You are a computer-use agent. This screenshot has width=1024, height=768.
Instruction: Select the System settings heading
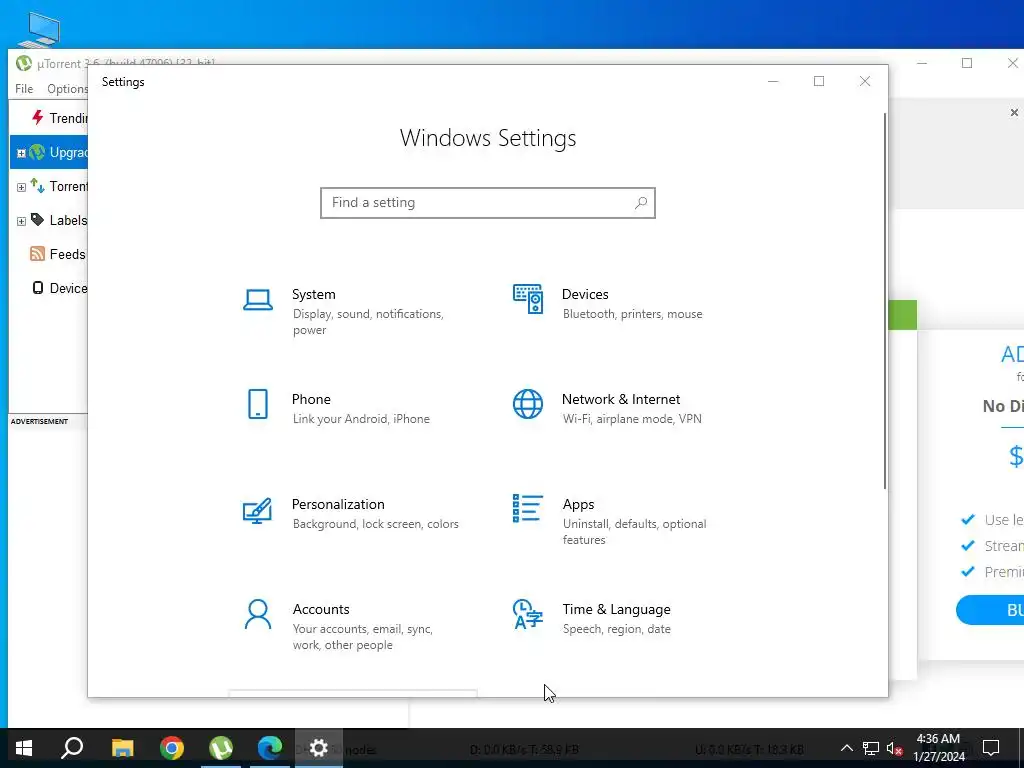coord(313,295)
